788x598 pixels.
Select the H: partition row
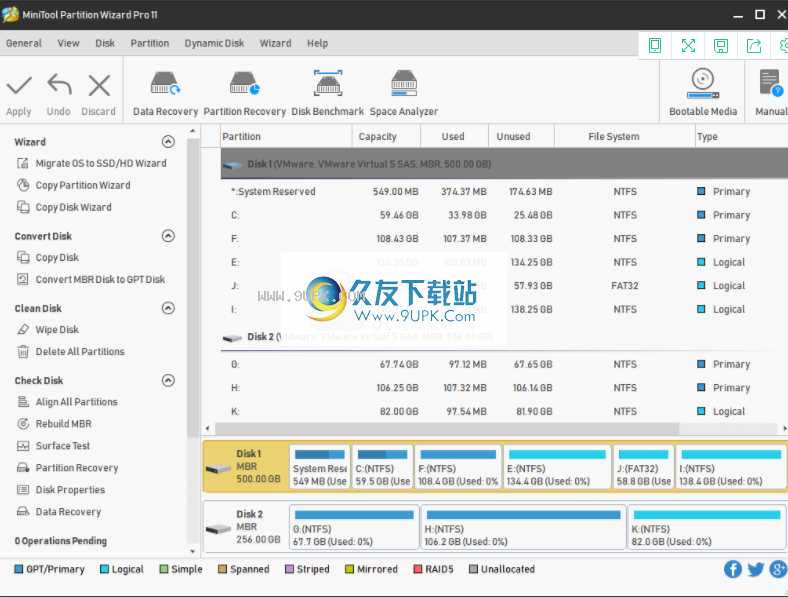click(504, 388)
